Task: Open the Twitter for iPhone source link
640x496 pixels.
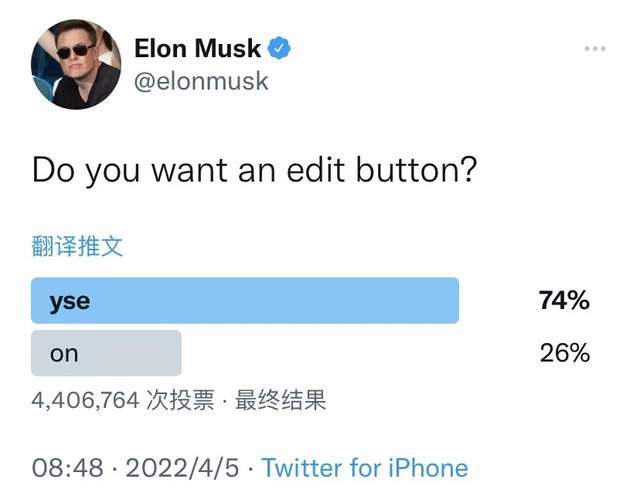Action: [364, 467]
